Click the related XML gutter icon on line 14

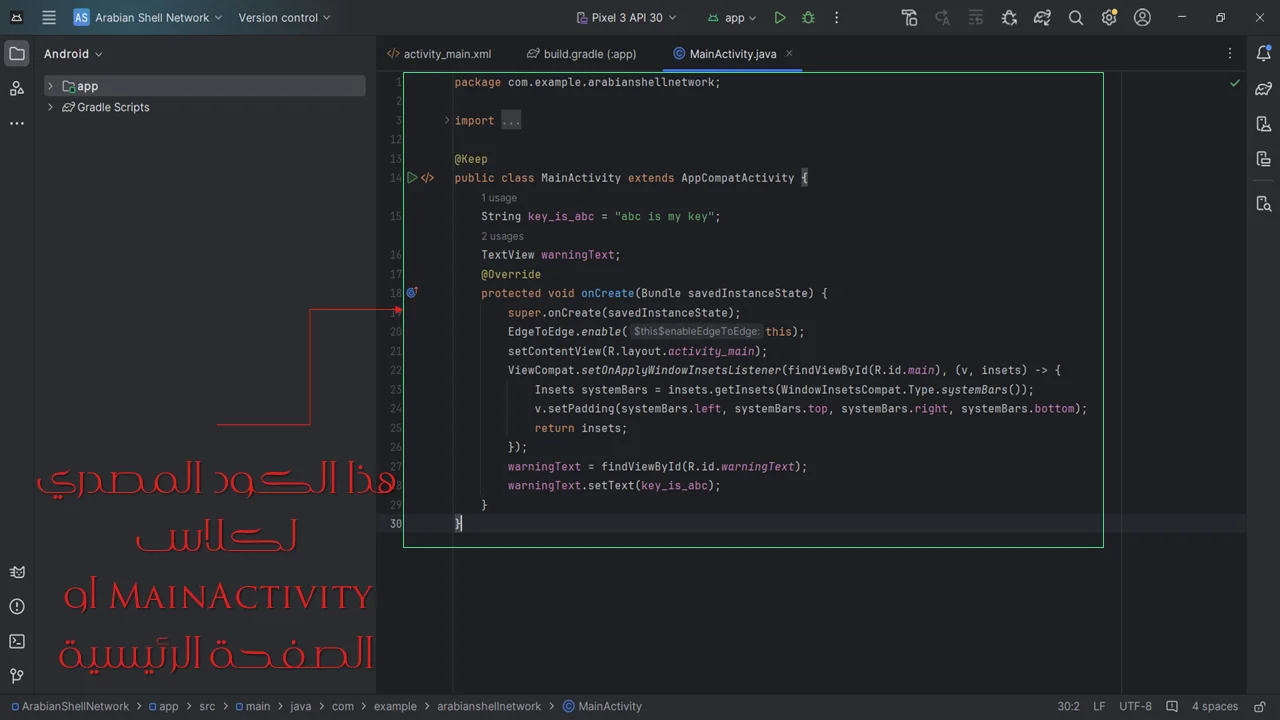point(428,178)
